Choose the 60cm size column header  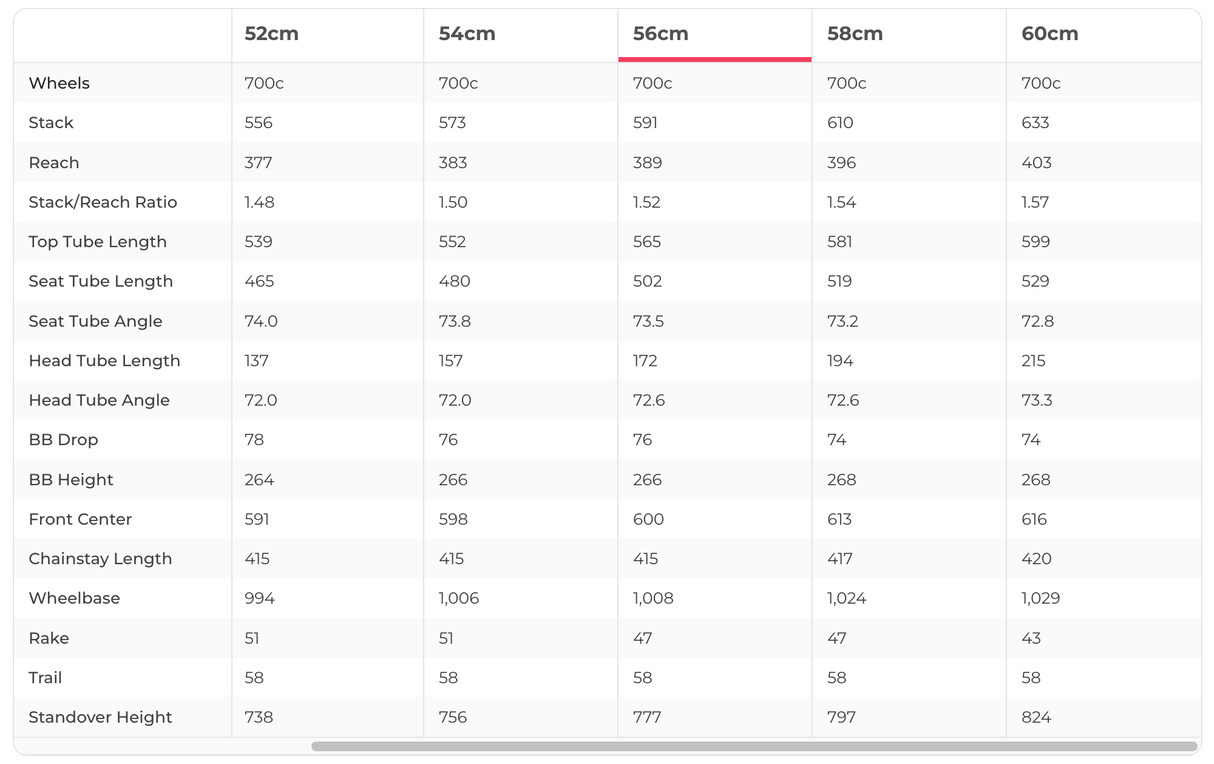coord(1050,34)
